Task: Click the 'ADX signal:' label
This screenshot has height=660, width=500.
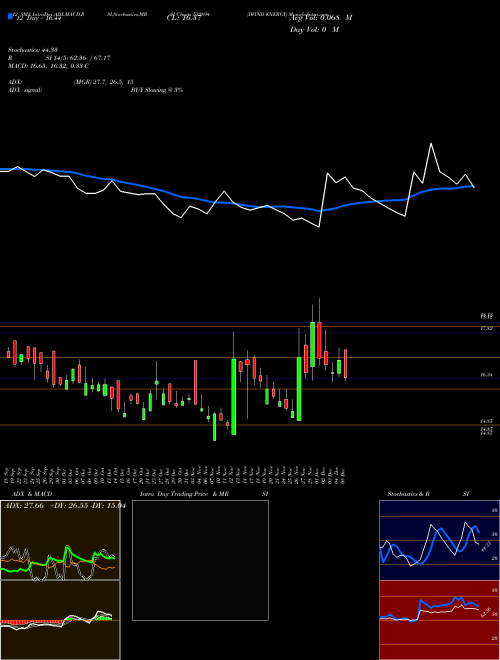Action: pos(25,90)
